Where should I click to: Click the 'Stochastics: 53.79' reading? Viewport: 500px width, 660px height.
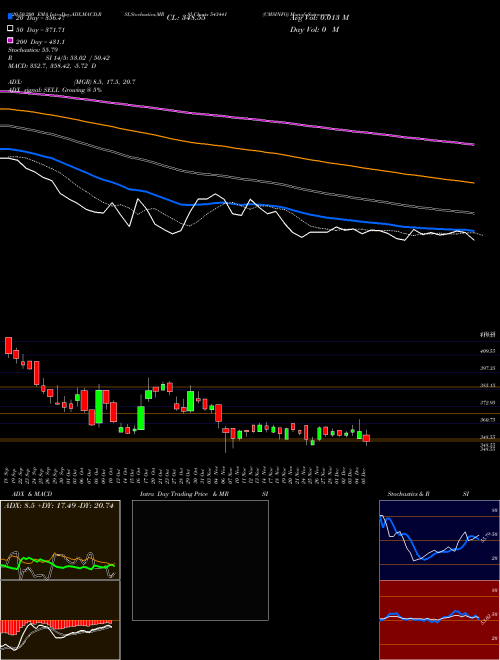(33, 50)
